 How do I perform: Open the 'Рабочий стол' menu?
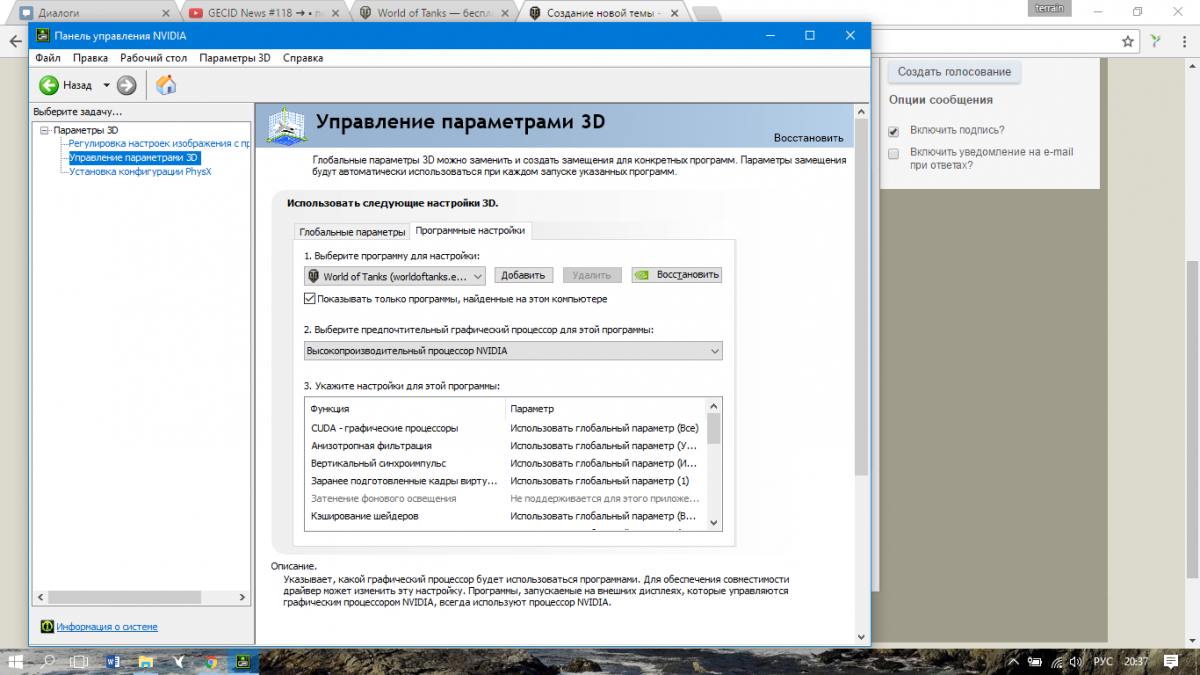(153, 58)
